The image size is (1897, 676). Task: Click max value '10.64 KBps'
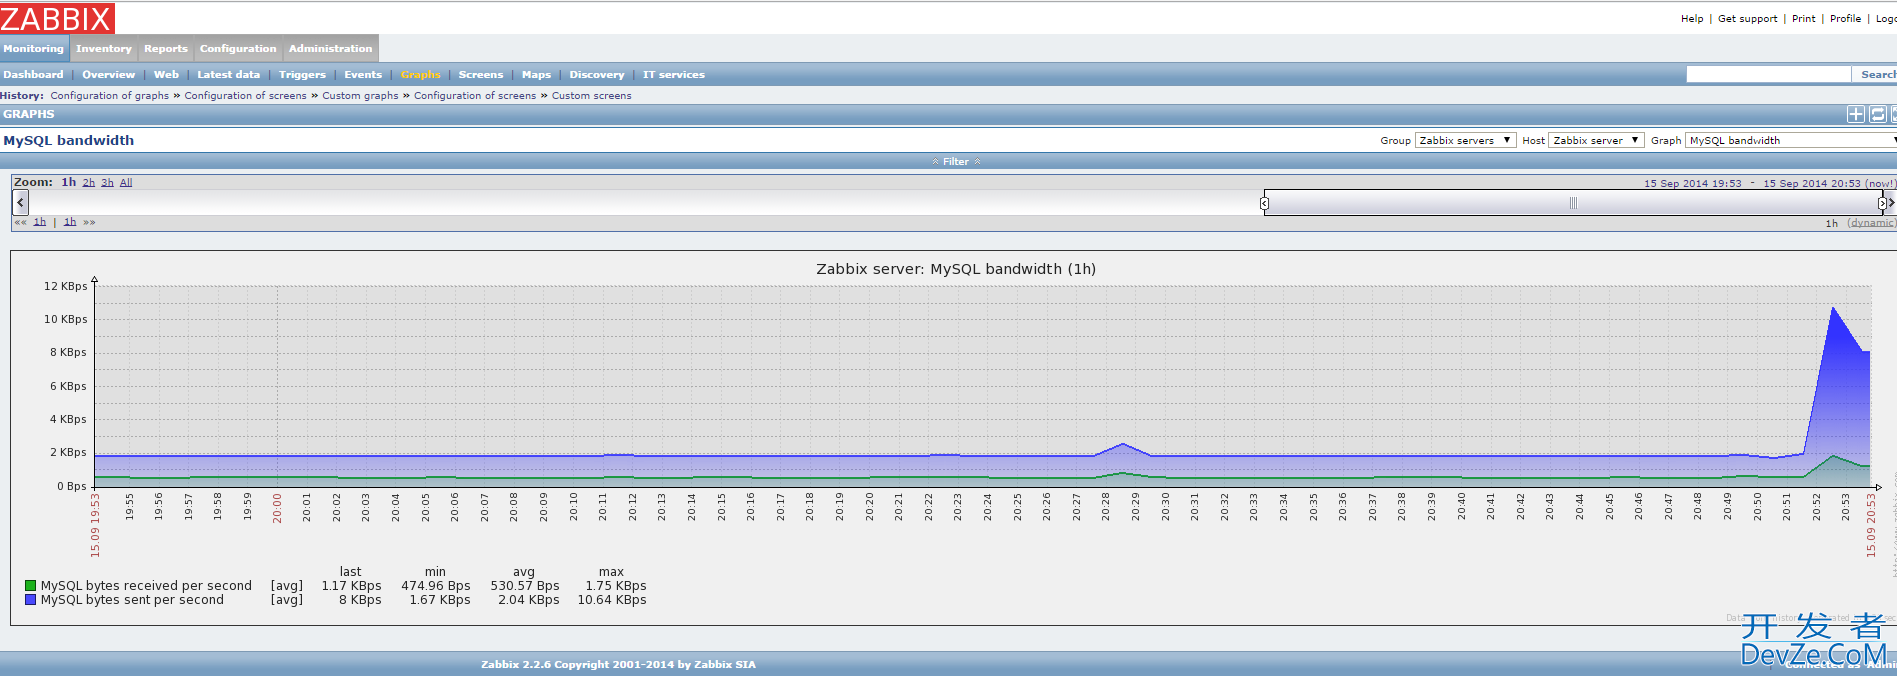612,600
